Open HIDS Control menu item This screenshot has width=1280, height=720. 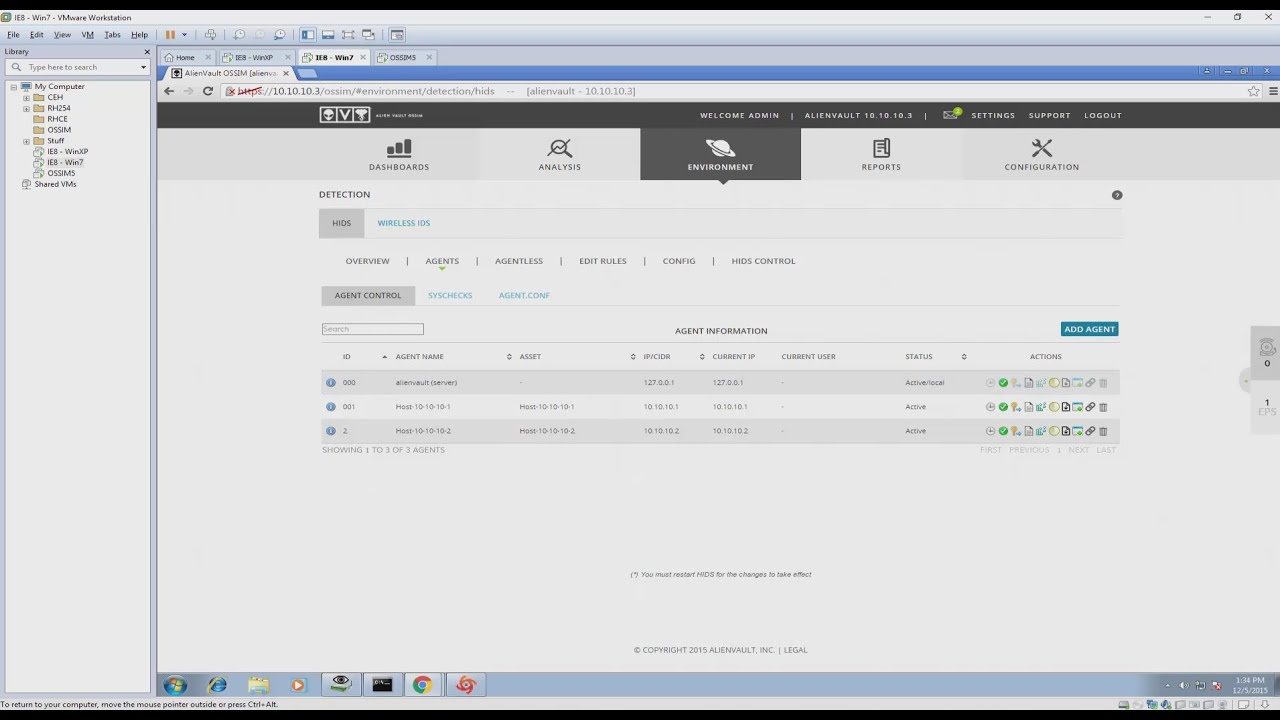pos(763,261)
